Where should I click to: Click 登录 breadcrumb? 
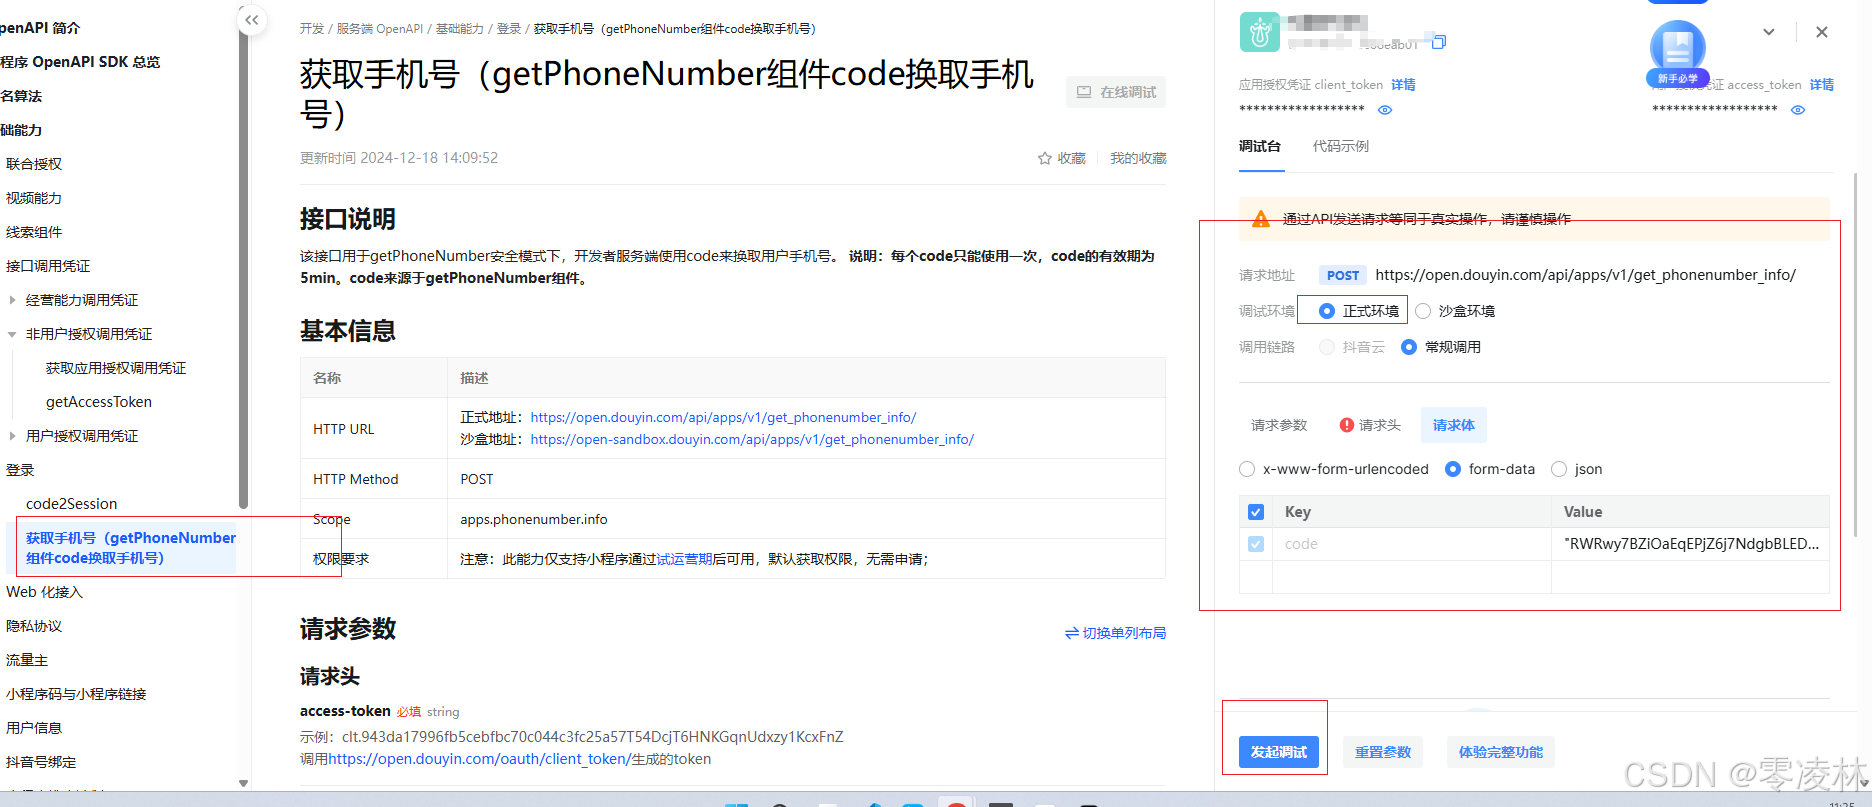(x=509, y=29)
